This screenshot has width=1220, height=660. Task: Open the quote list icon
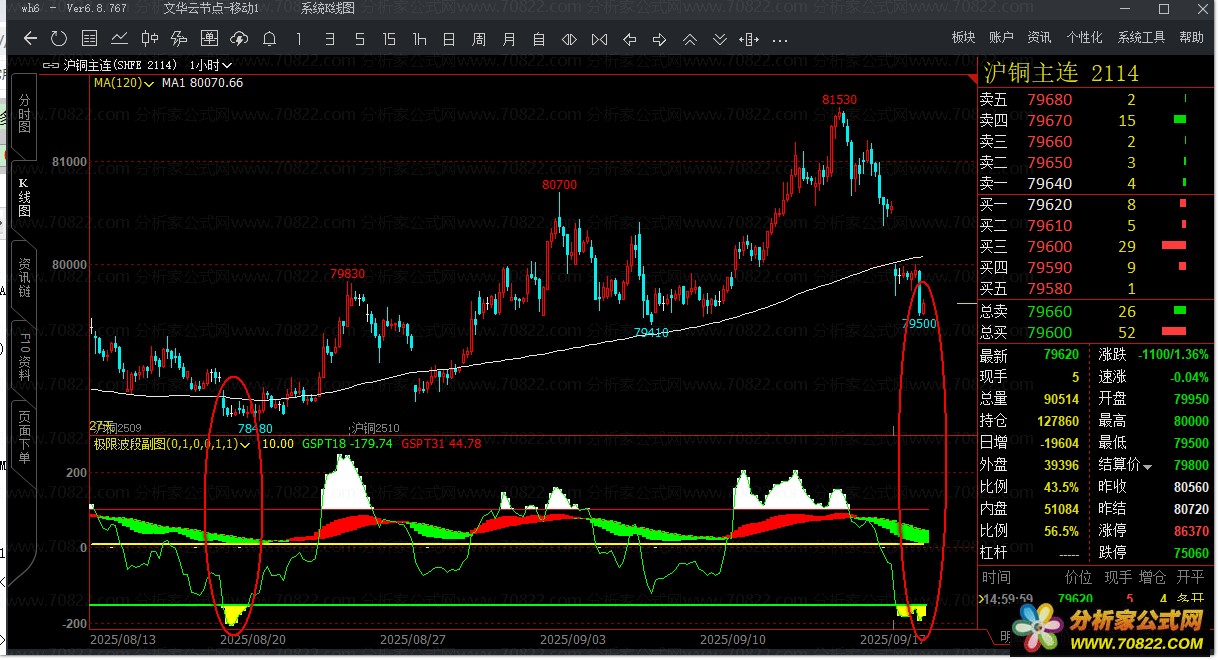tap(90, 39)
